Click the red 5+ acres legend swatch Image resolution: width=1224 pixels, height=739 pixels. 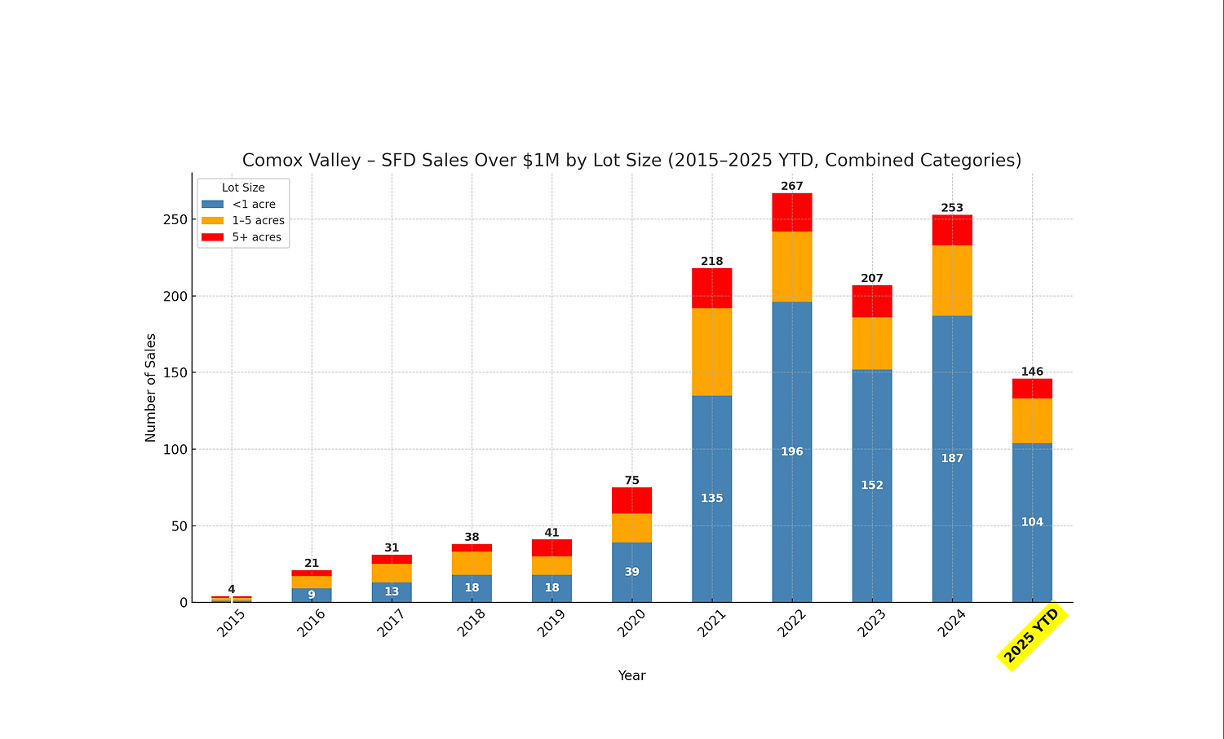[x=212, y=238]
